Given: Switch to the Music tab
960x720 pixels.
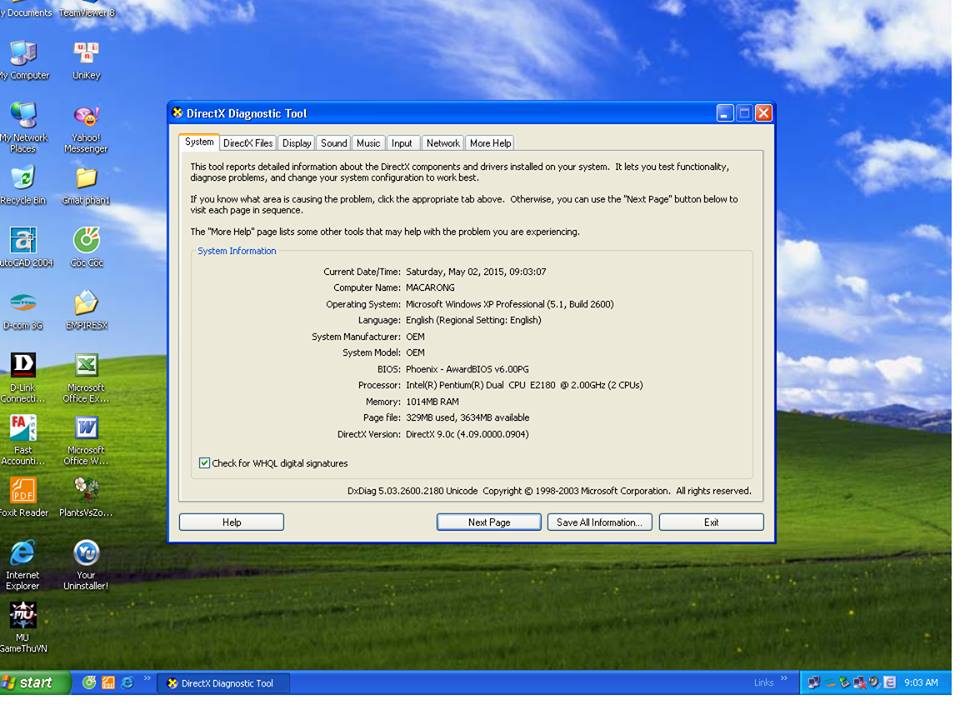Looking at the screenshot, I should [x=368, y=143].
